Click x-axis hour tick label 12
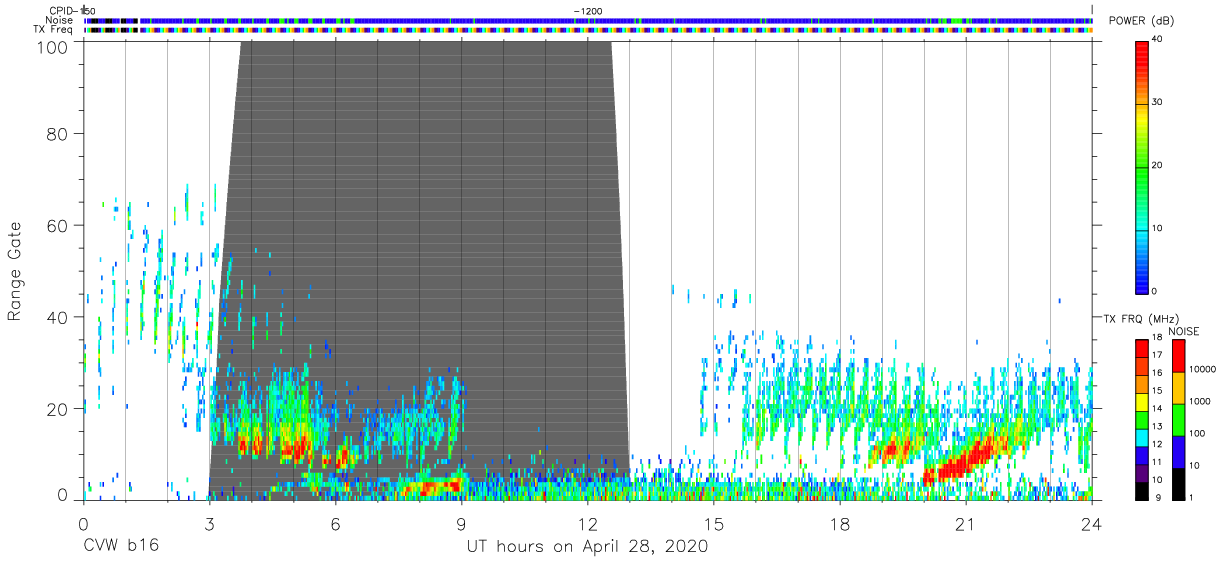The width and height of the screenshot is (1228, 567). [587, 523]
